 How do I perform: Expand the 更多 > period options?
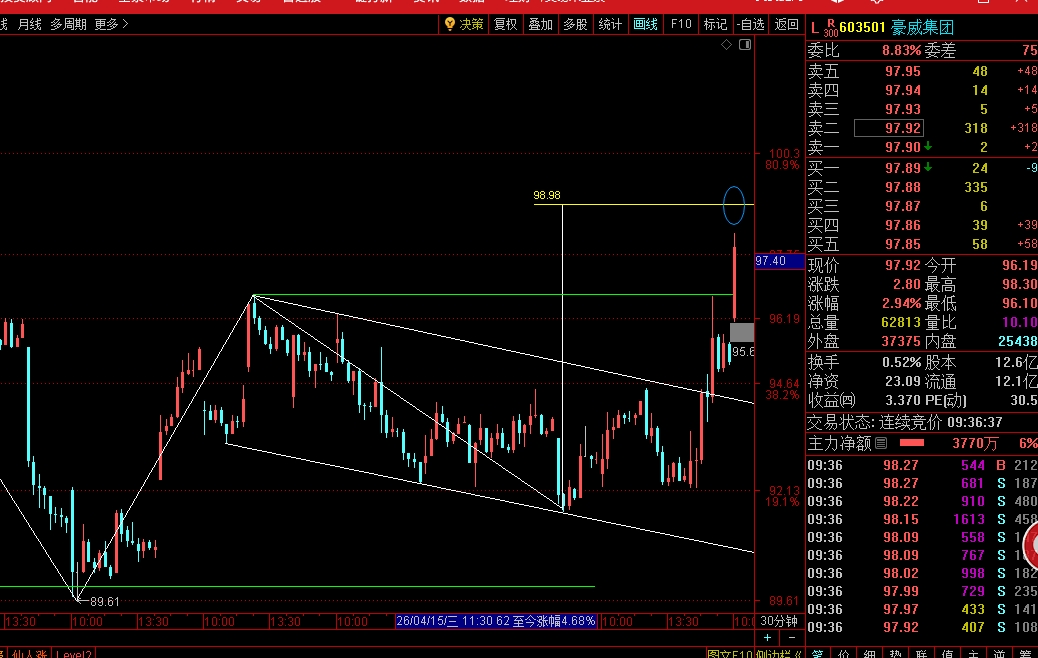click(111, 24)
